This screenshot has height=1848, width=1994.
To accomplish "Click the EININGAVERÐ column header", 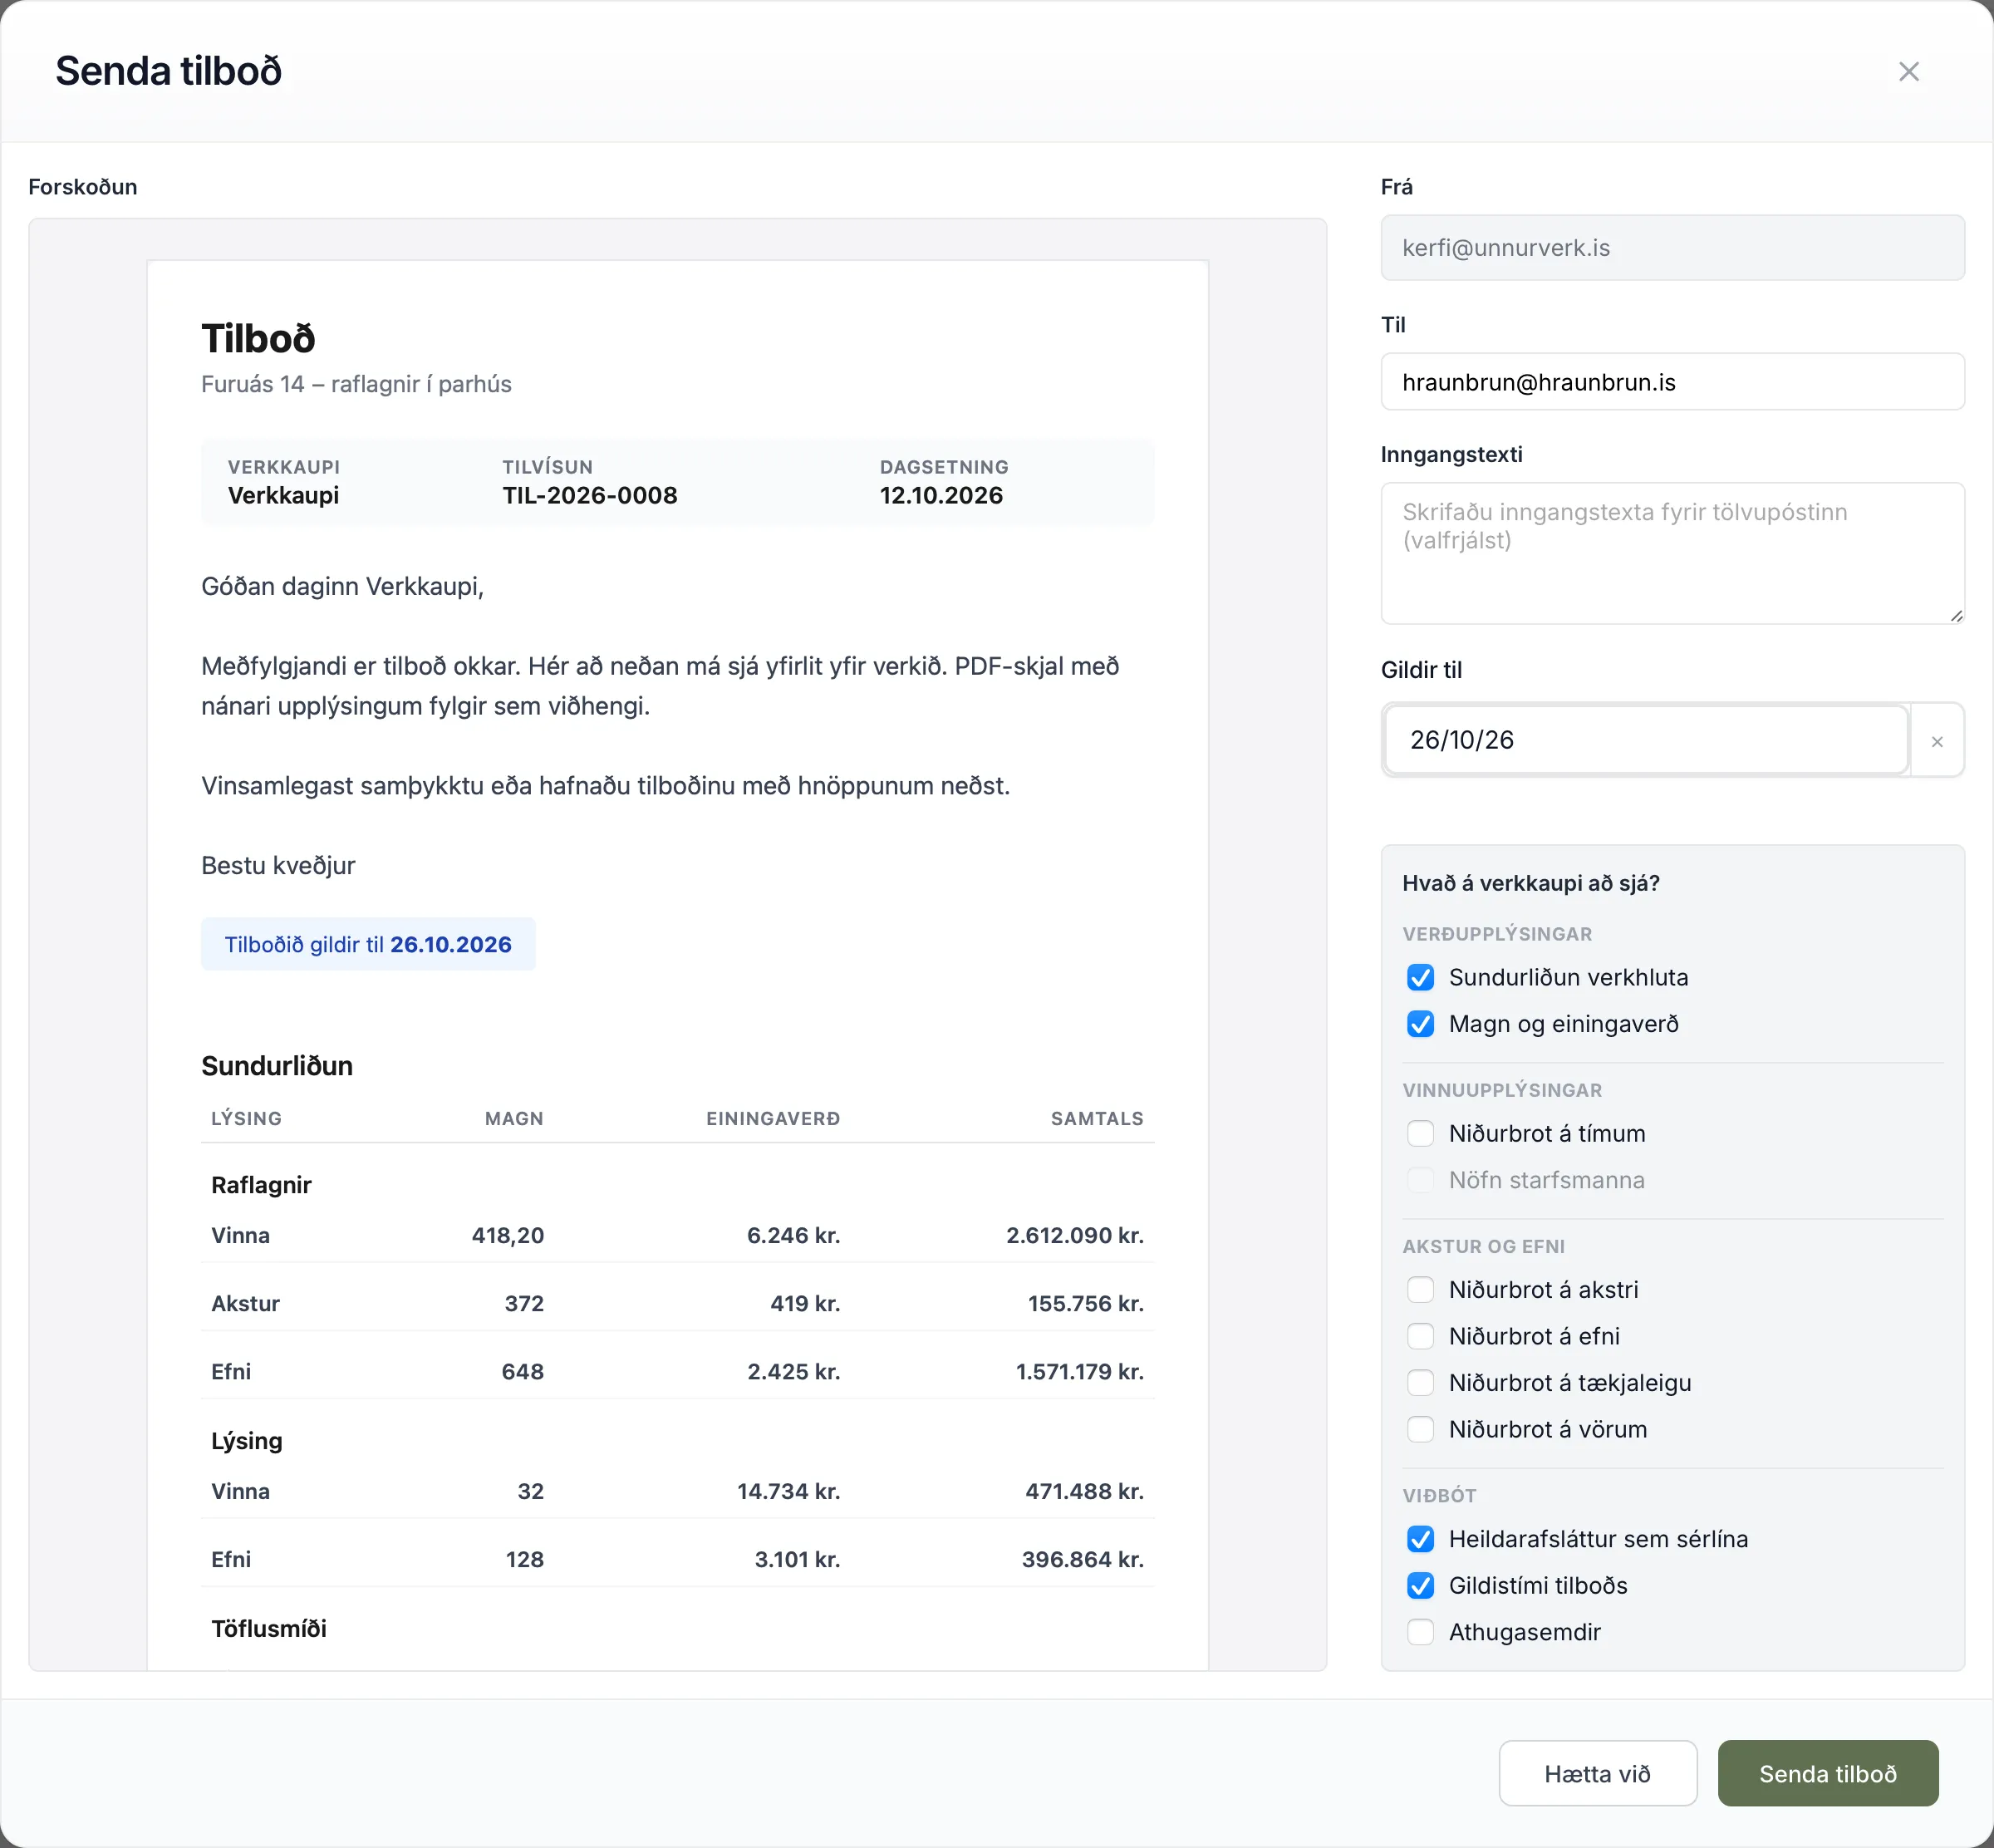I will click(x=773, y=1119).
